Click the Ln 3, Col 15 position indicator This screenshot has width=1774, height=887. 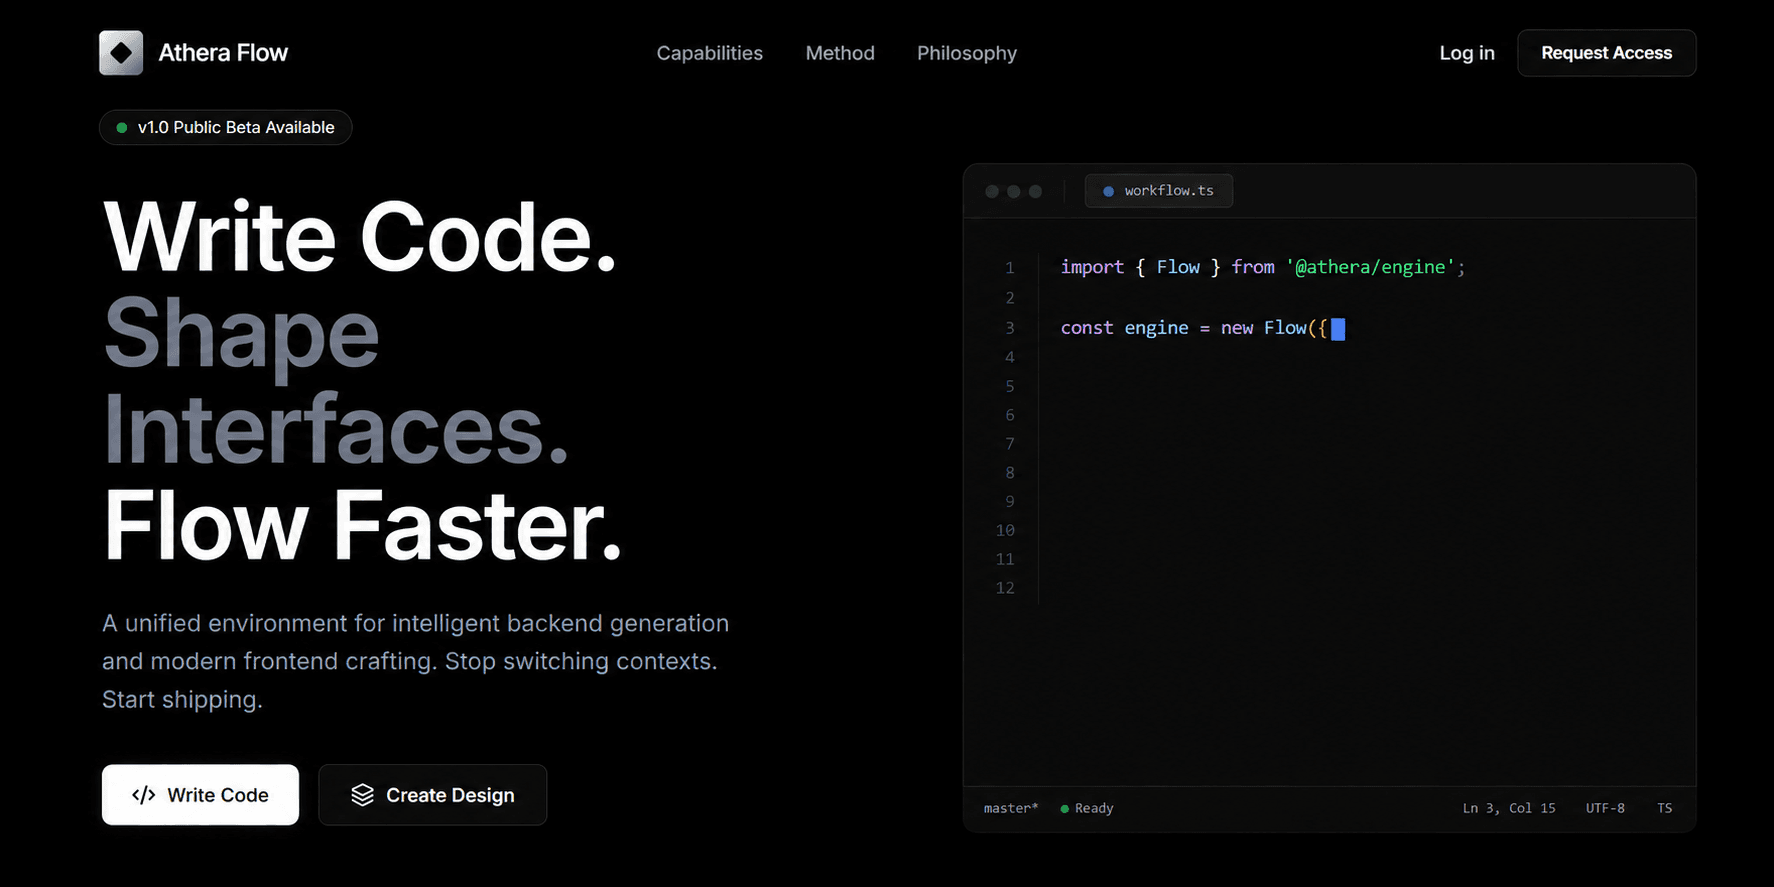[1509, 808]
